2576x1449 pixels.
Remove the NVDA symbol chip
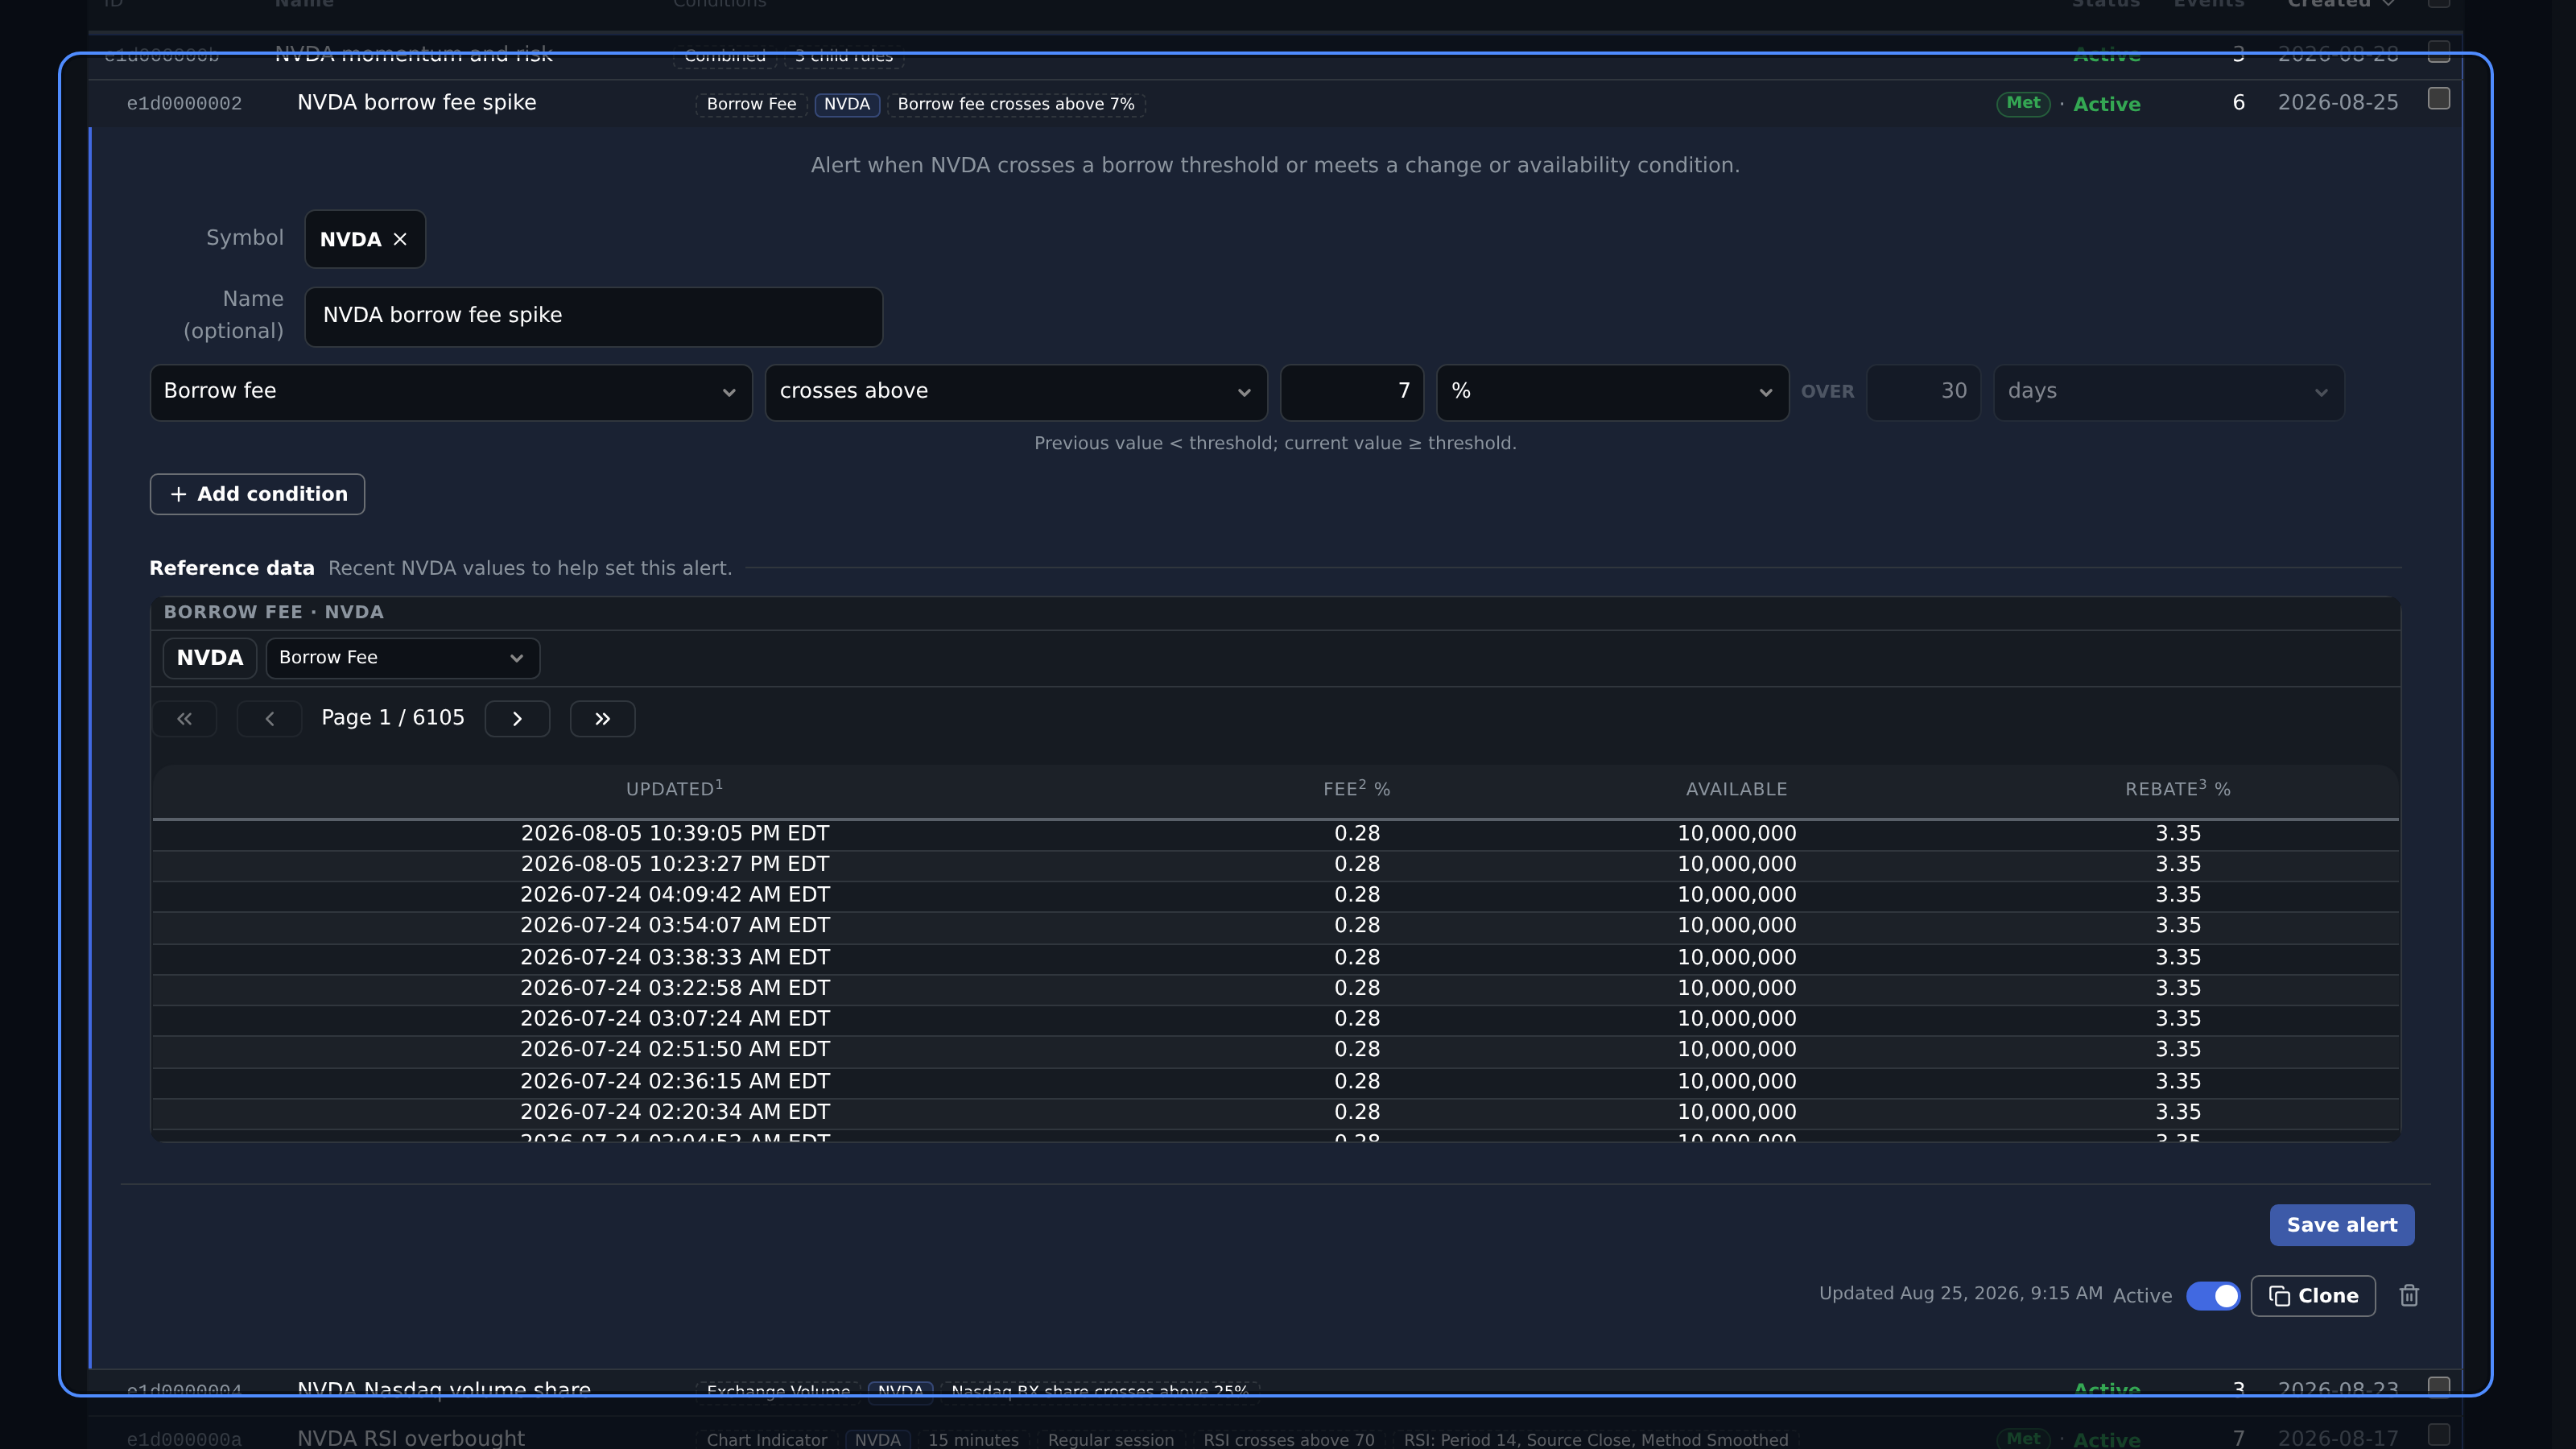[400, 239]
